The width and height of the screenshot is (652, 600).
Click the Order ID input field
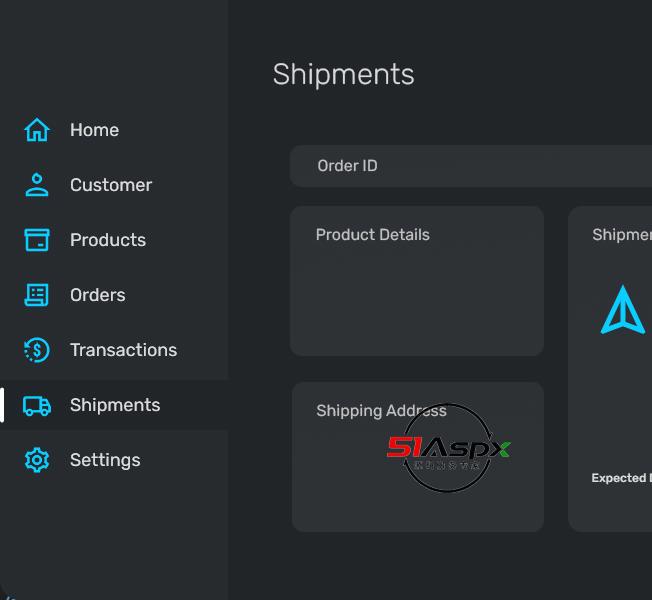470,166
